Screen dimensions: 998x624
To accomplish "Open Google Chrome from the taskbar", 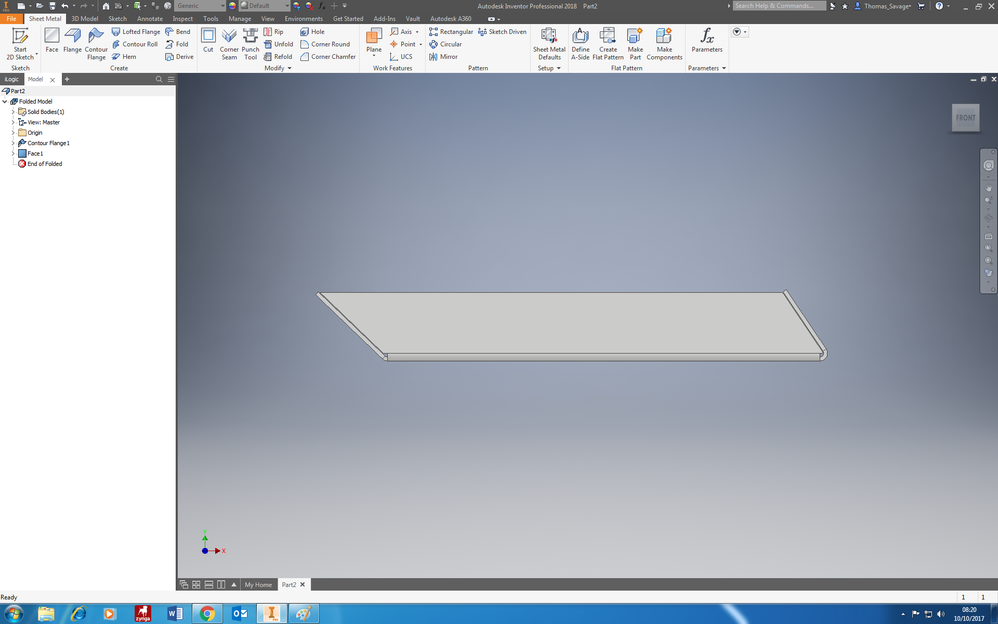I will click(207, 614).
